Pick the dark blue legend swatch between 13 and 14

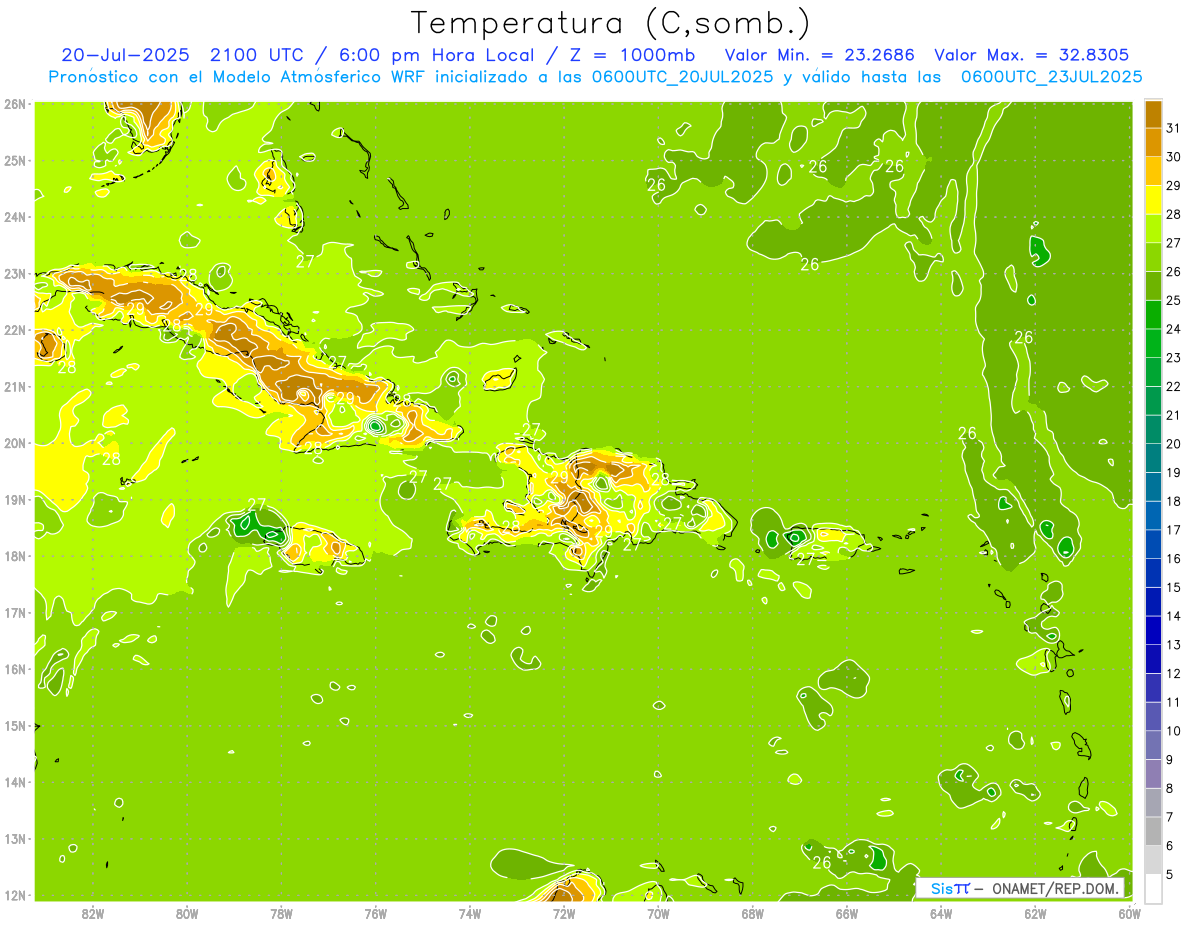point(1153,630)
